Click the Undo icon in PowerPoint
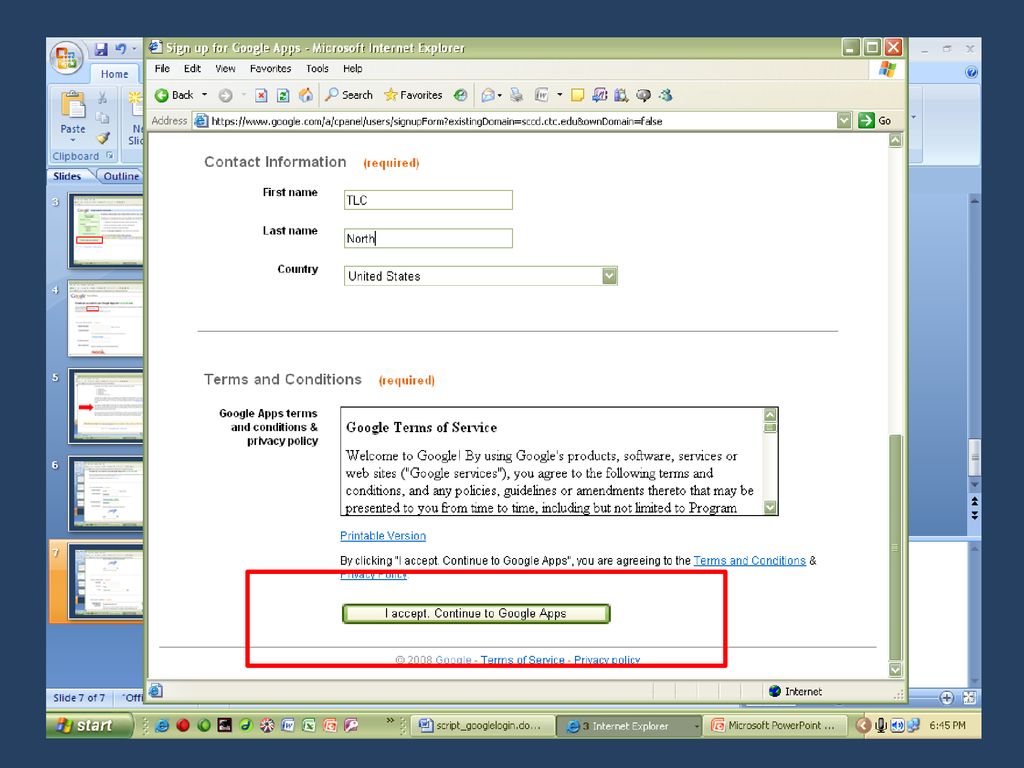 120,49
